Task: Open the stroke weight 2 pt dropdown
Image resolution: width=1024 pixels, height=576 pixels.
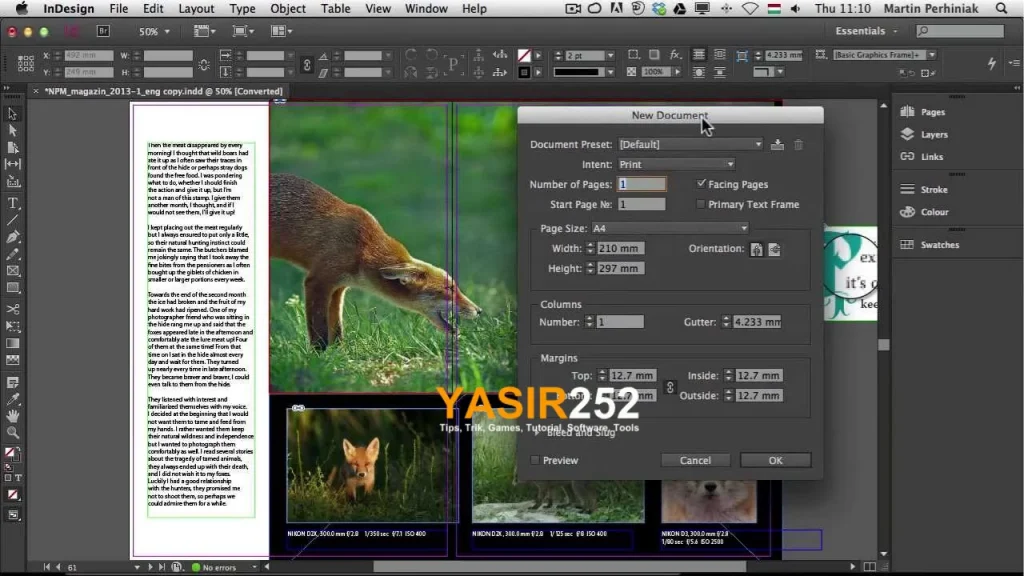Action: tap(610, 56)
